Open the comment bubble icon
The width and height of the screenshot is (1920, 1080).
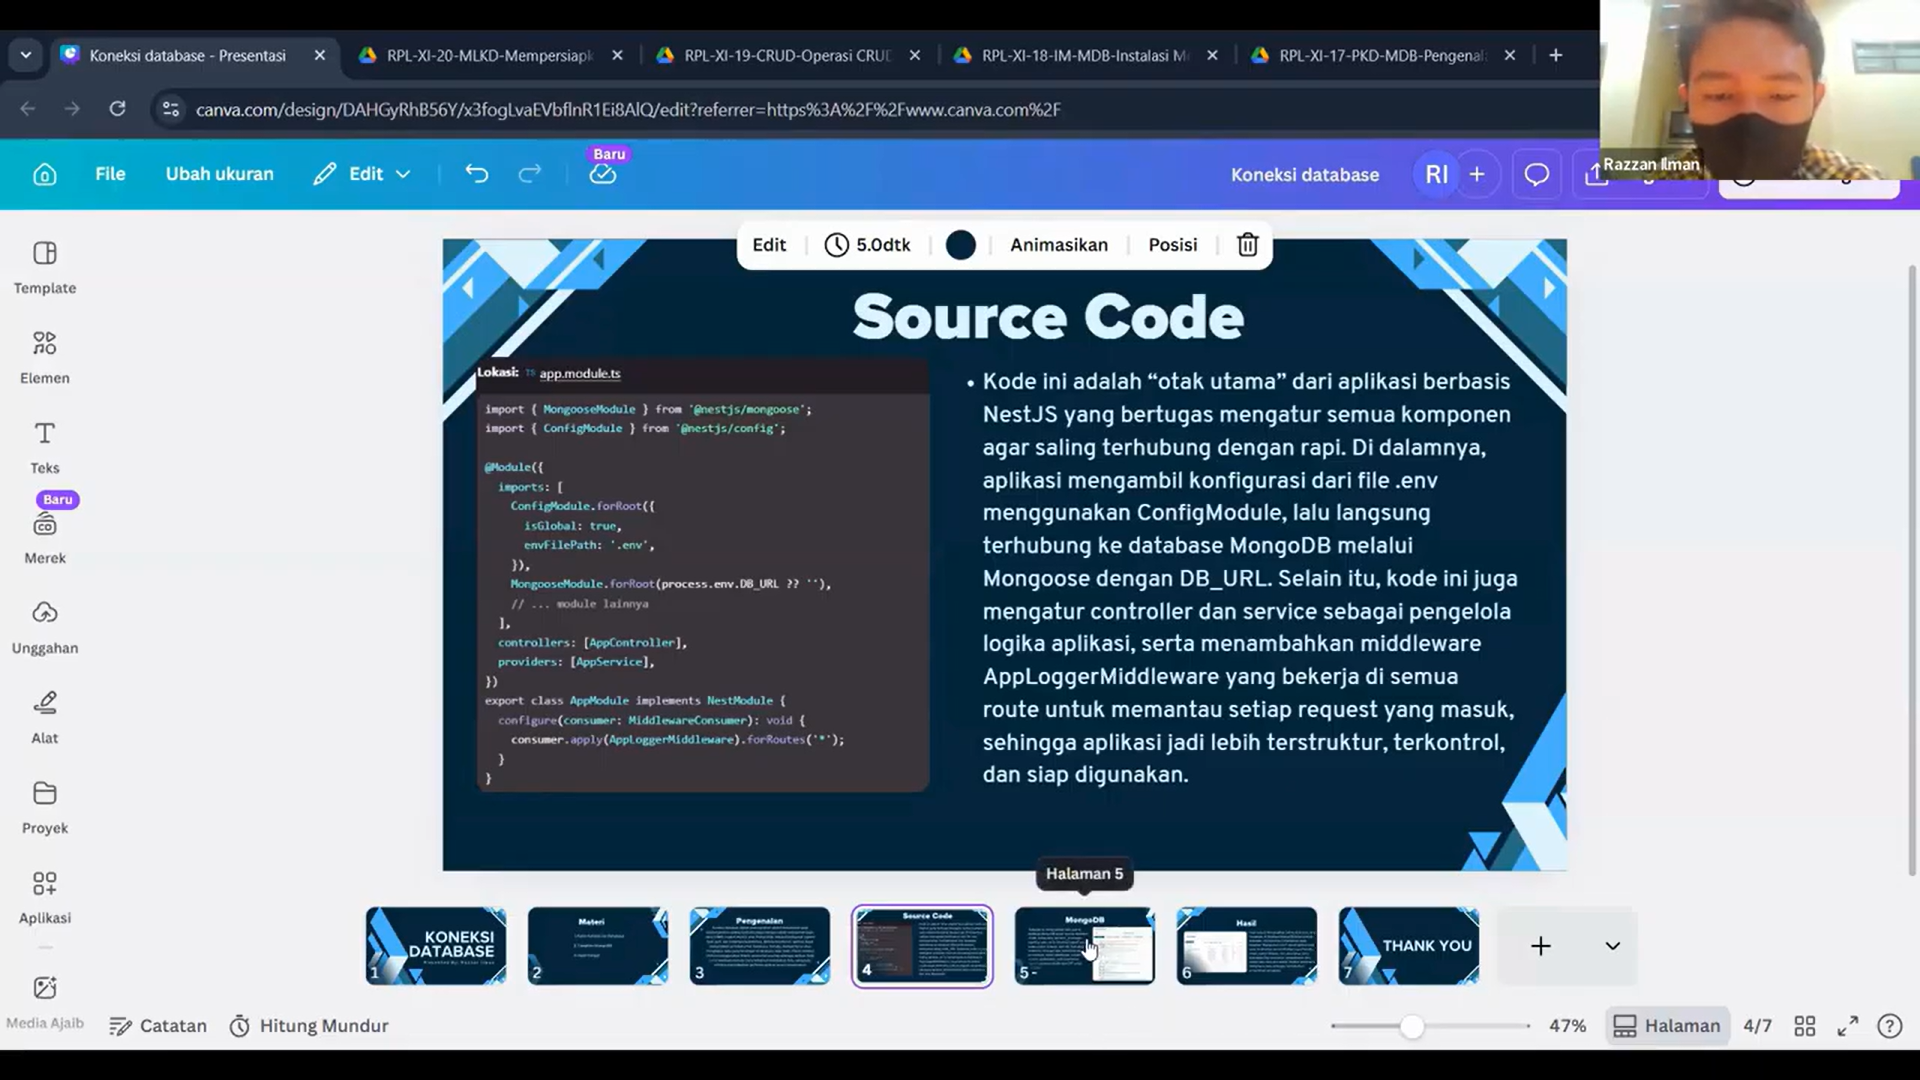click(x=1536, y=175)
